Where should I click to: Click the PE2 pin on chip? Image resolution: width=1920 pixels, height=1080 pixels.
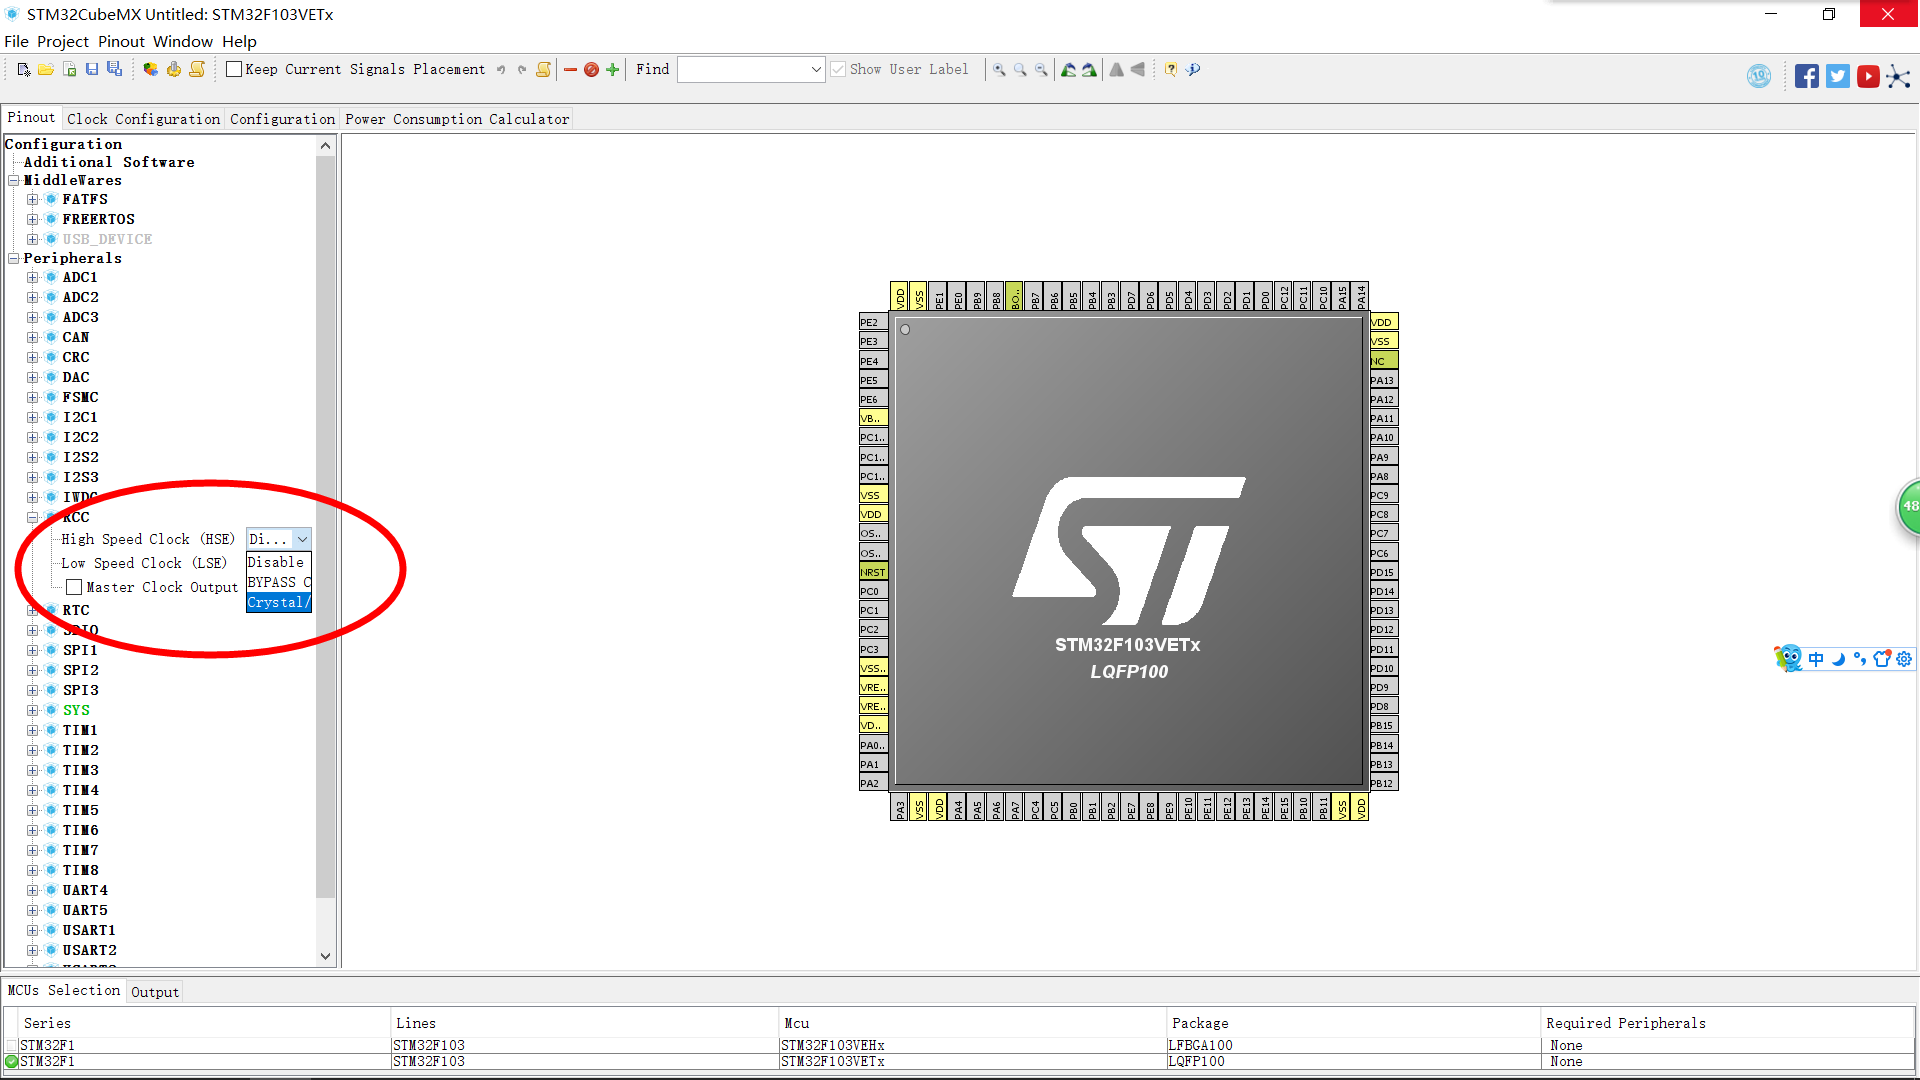[873, 323]
